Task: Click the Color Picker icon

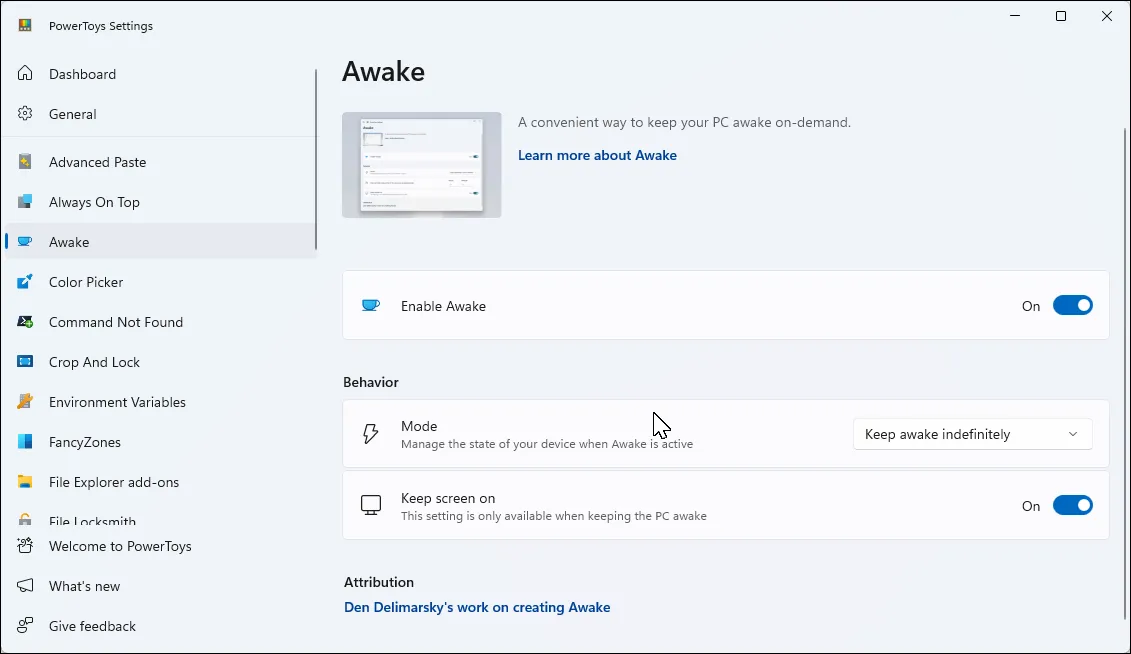Action: pyautogui.click(x=25, y=282)
